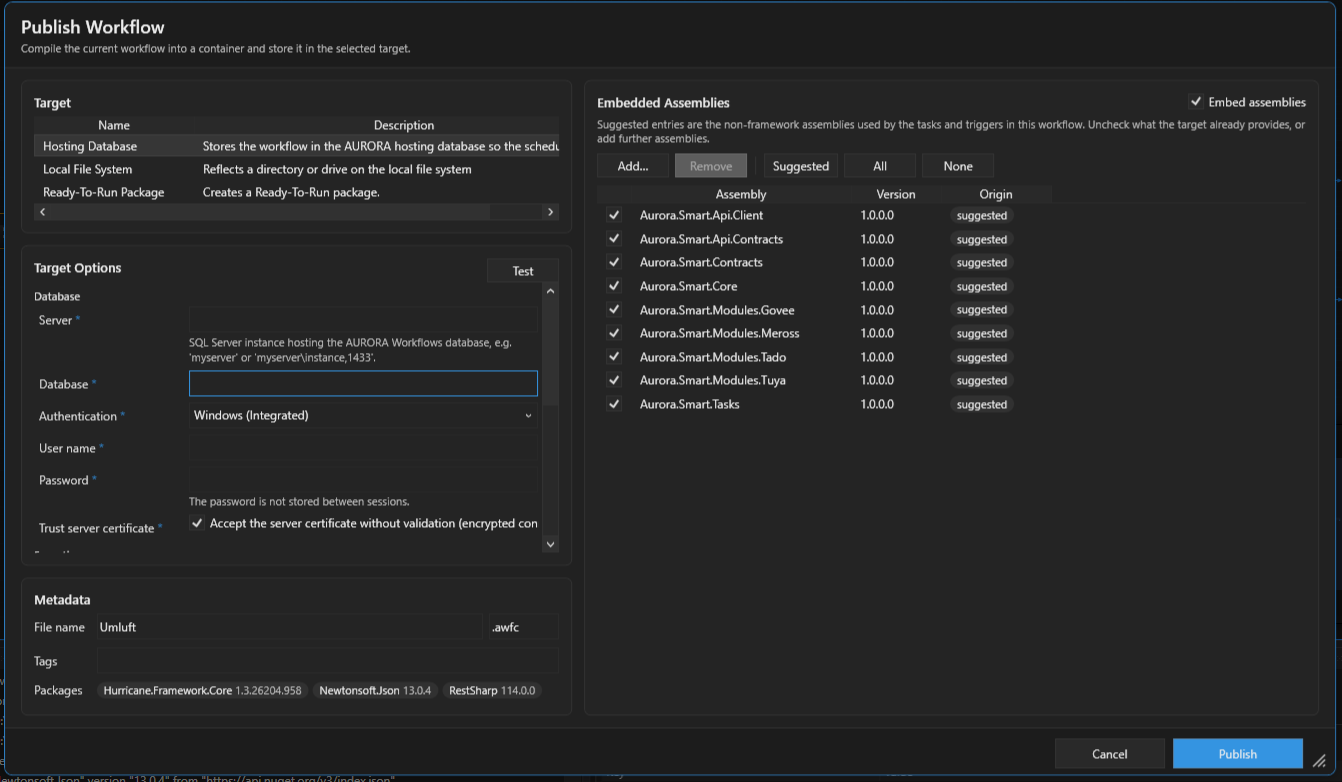1342x782 pixels.
Task: Focus the Server input field
Action: pos(363,320)
